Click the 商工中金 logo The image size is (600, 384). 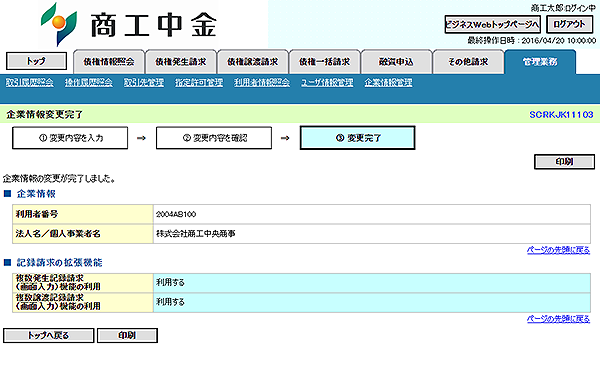point(129,24)
